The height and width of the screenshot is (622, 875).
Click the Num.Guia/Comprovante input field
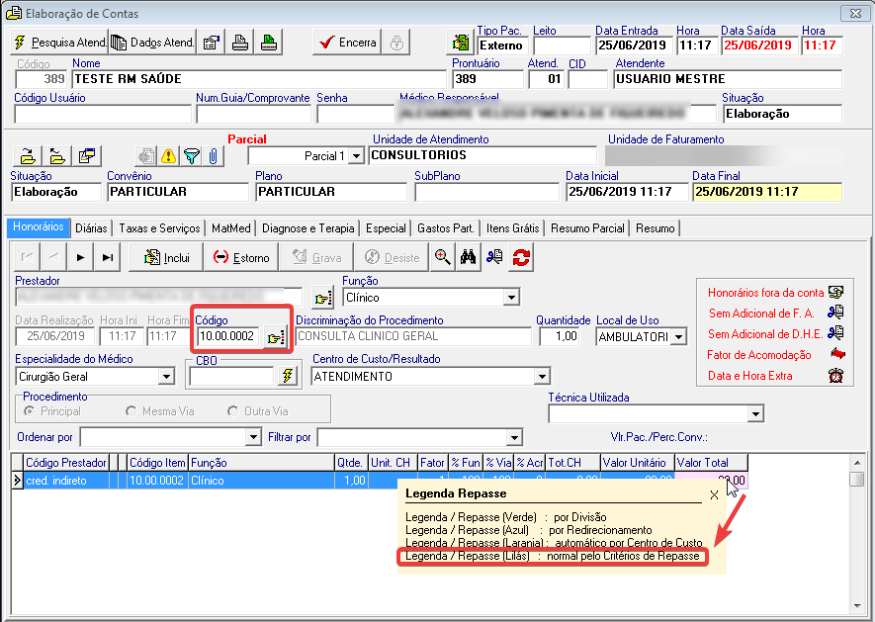(x=253, y=114)
